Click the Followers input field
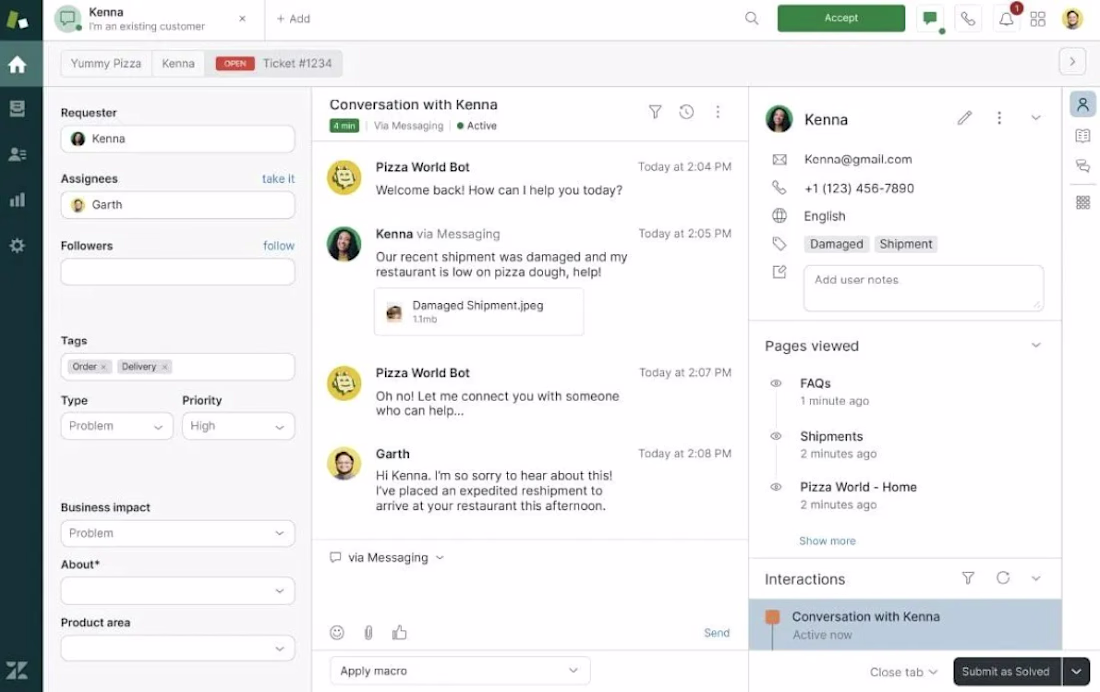Screen dimensions: 1100x692 click(x=177, y=272)
